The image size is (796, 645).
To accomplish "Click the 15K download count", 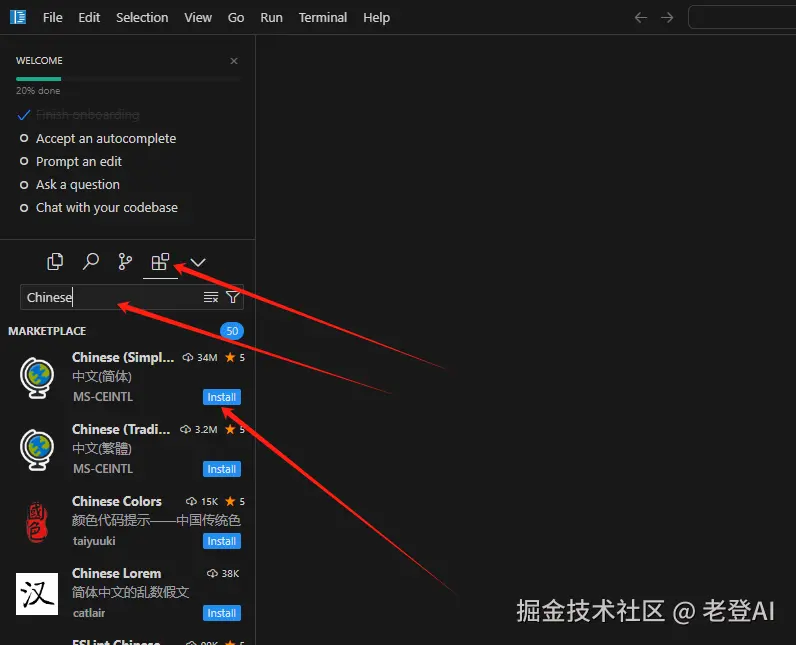I will (x=202, y=502).
